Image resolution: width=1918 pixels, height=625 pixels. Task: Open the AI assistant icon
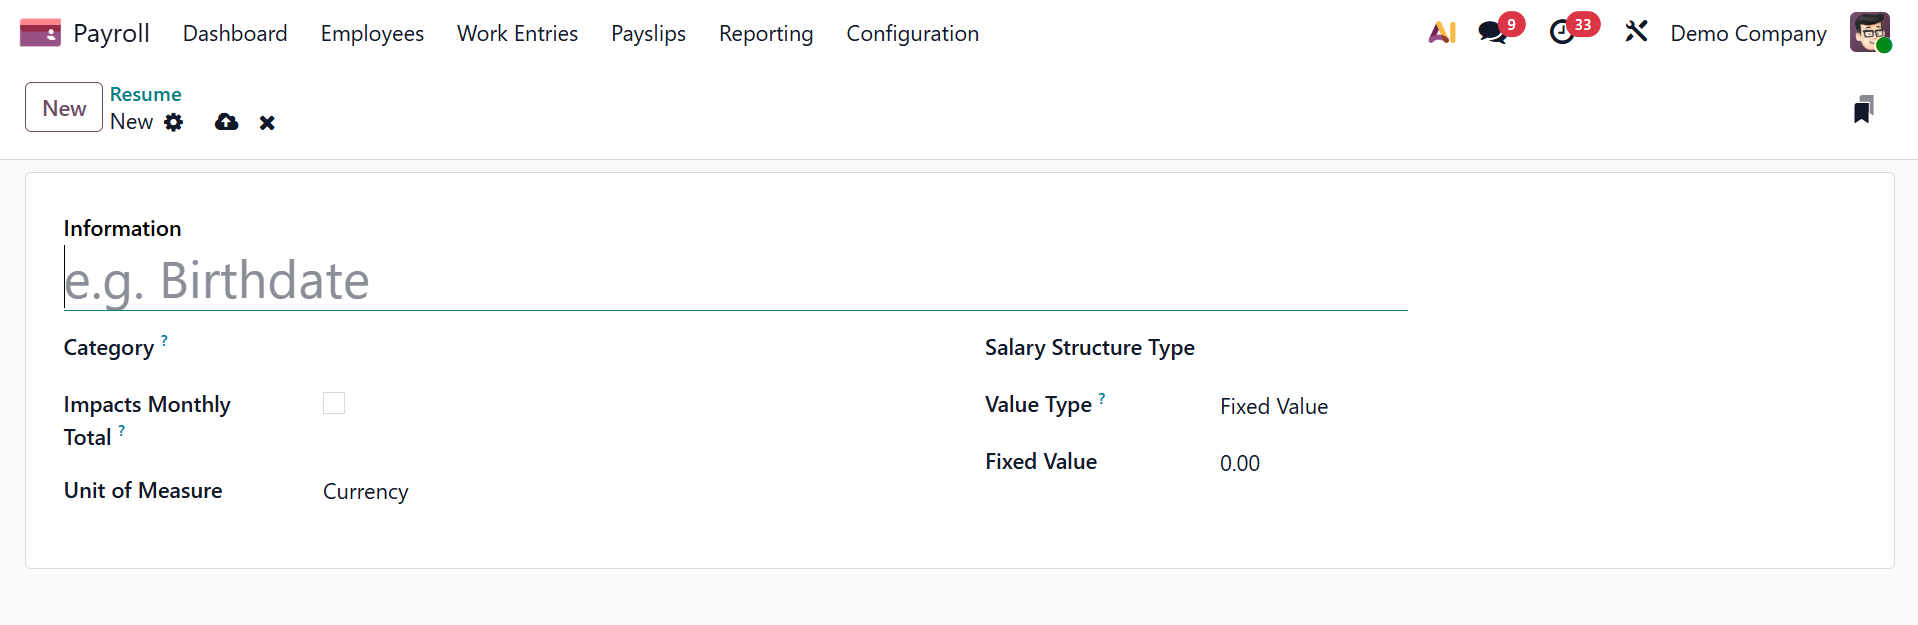click(x=1441, y=33)
